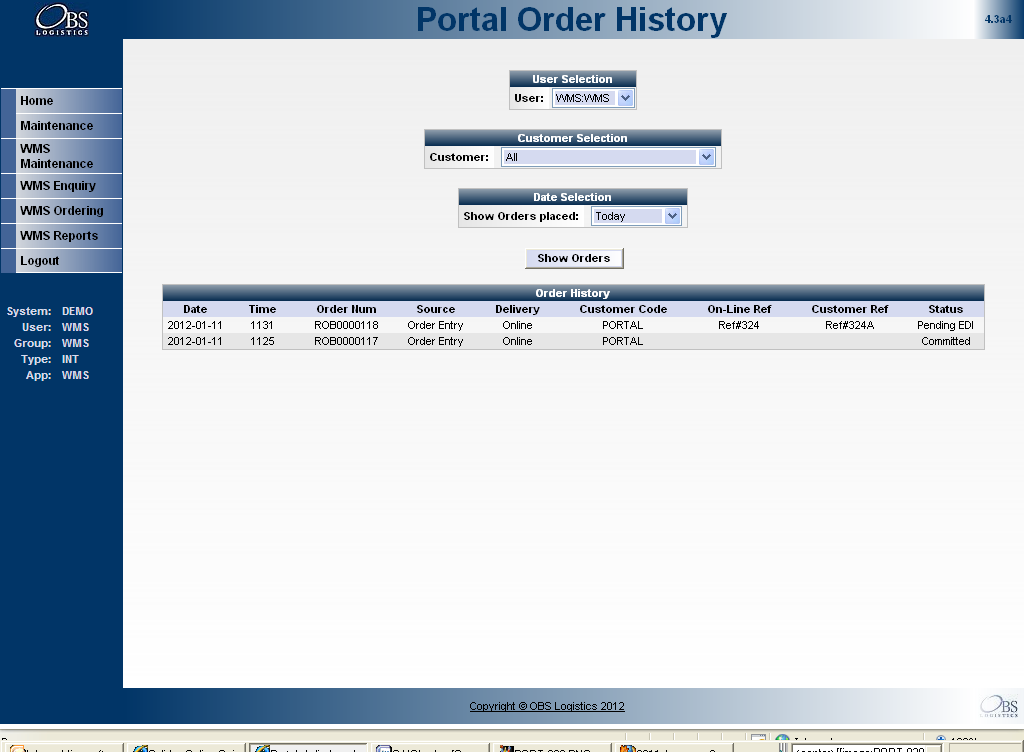Expand the Customer dropdown set to All

(x=608, y=157)
